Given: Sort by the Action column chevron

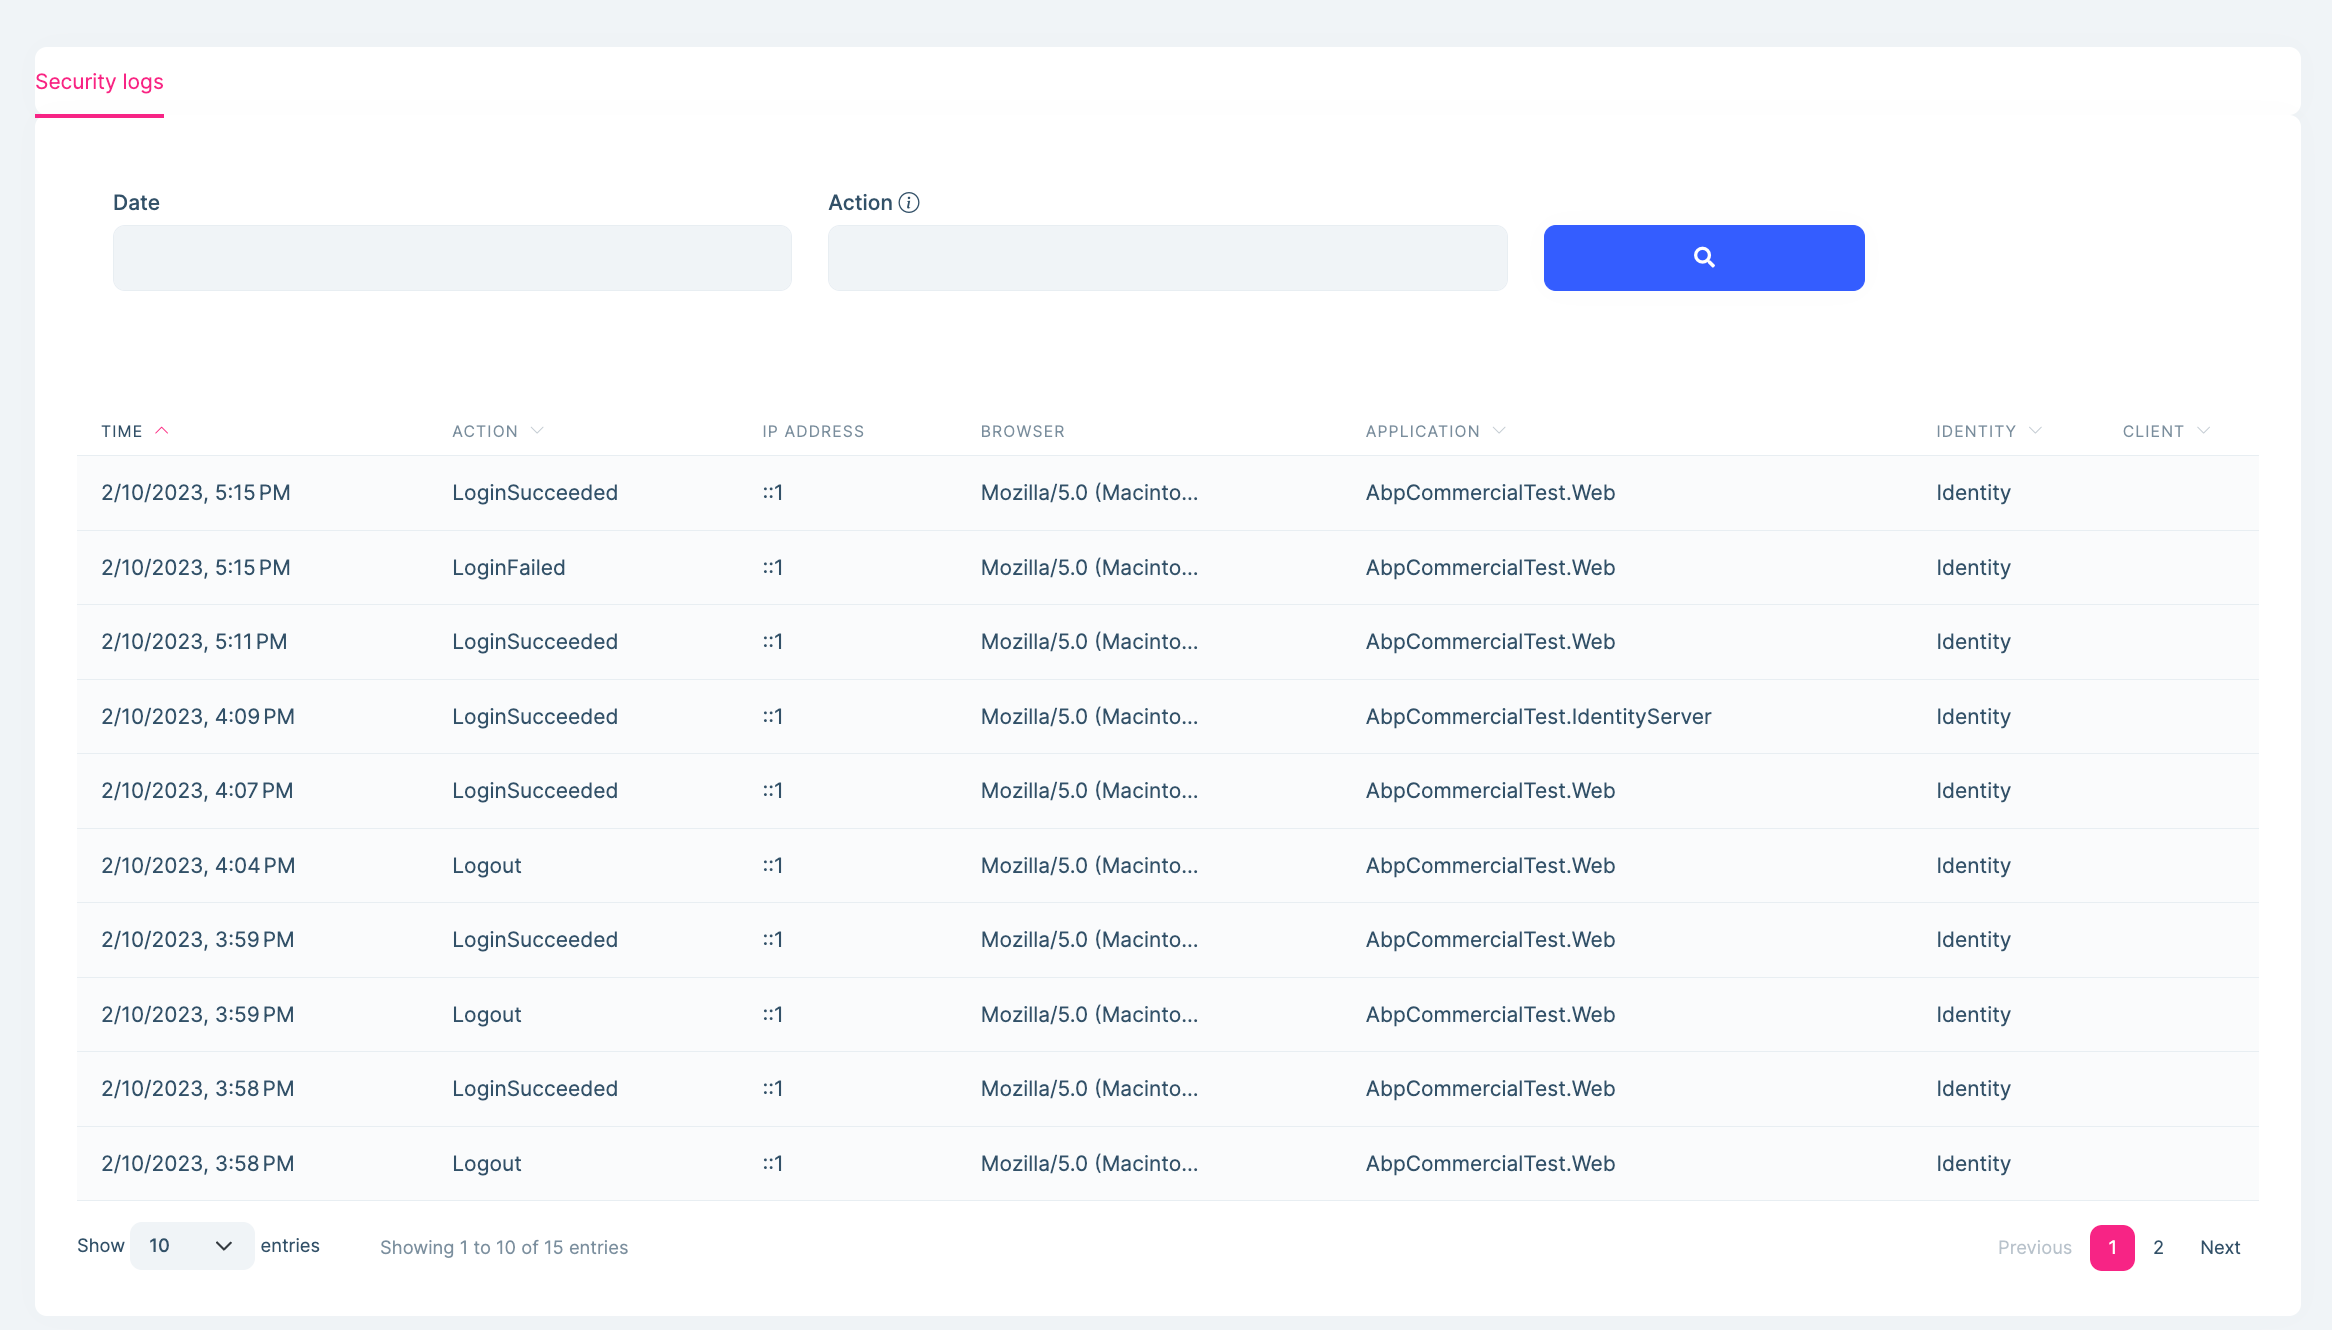Looking at the screenshot, I should [536, 430].
